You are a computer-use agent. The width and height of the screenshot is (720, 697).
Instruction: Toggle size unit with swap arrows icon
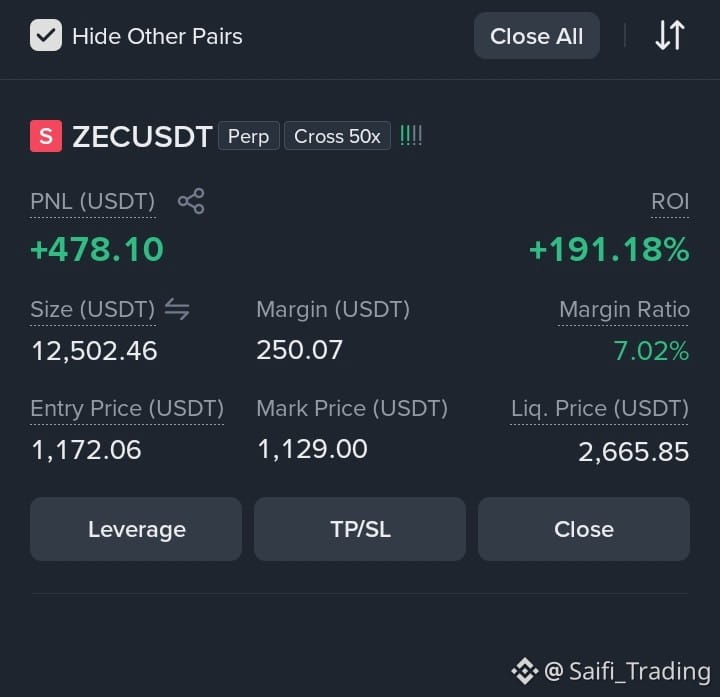[x=177, y=309]
